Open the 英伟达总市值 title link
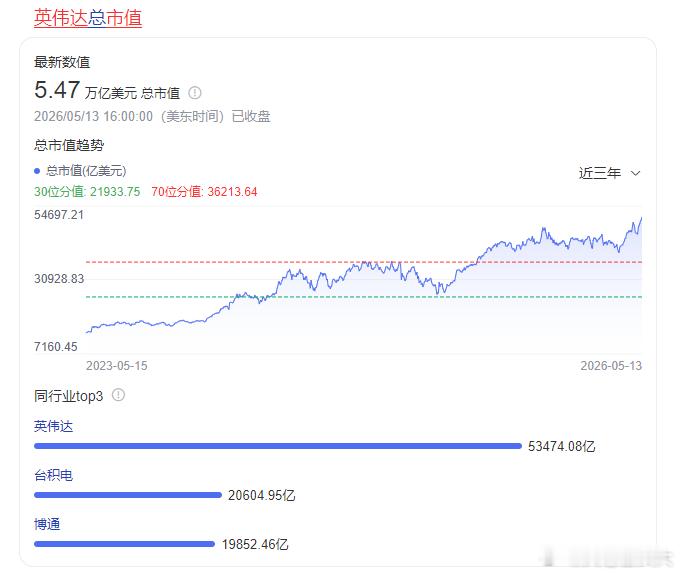The height and width of the screenshot is (574, 680). pyautogui.click(x=88, y=18)
